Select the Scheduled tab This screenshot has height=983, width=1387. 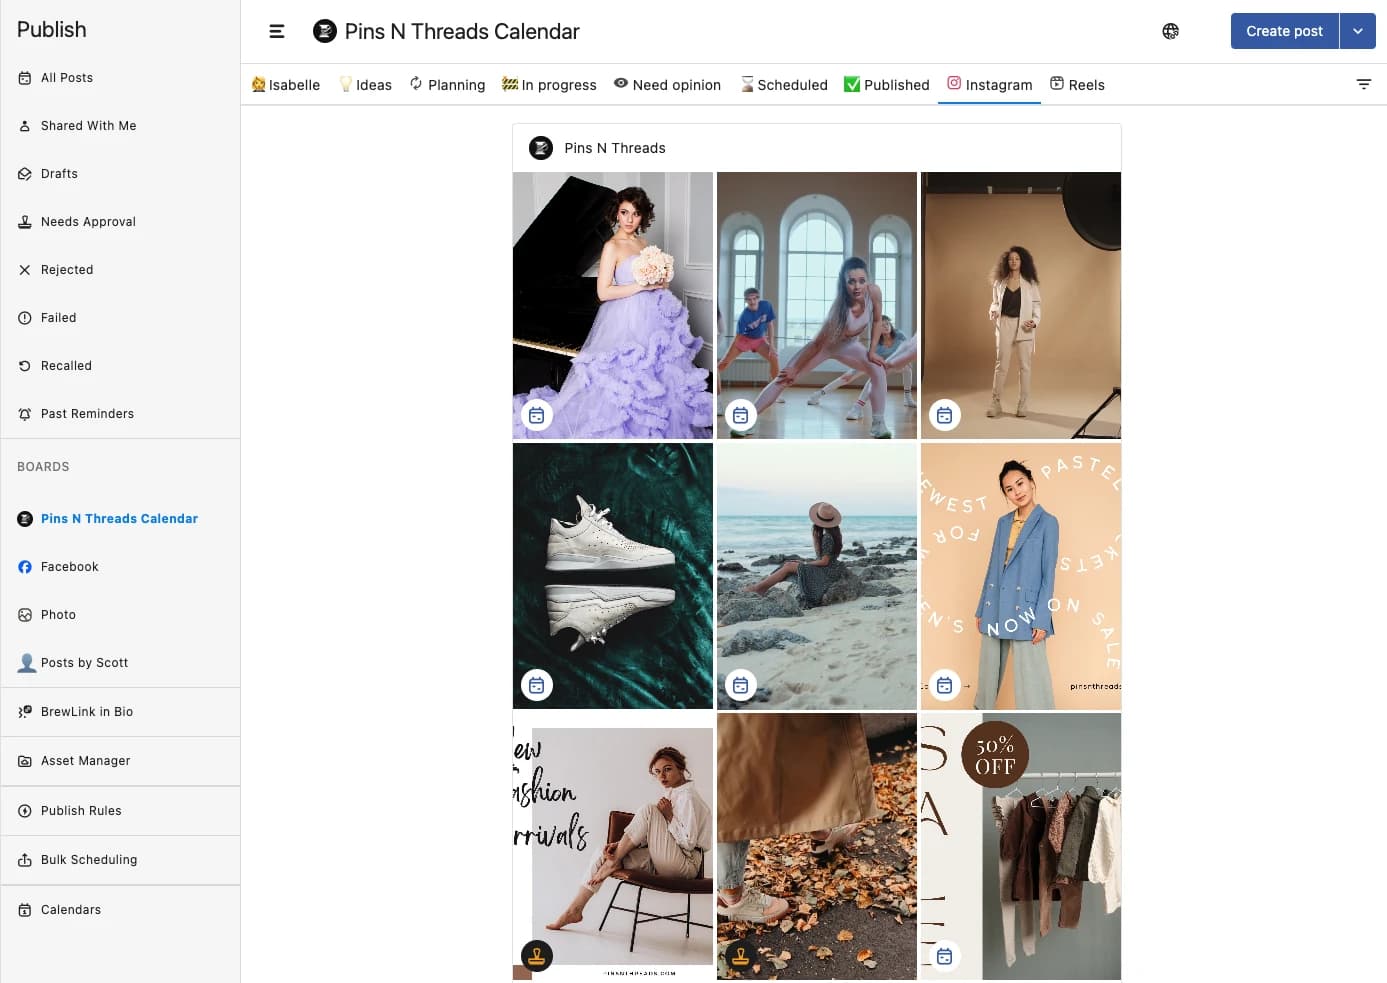783,85
